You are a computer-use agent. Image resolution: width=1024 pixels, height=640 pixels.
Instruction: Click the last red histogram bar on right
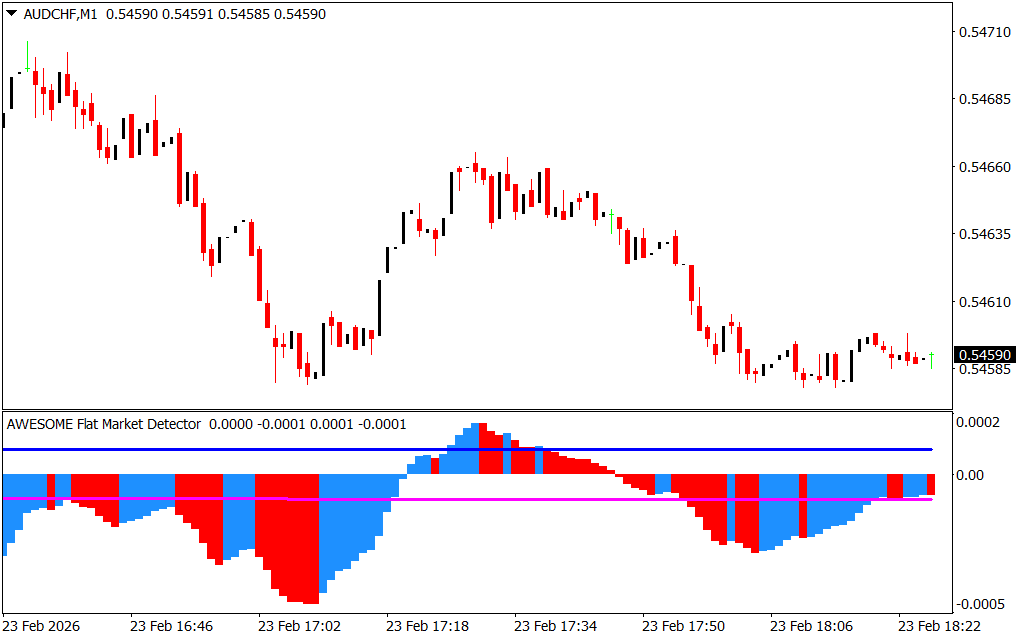(931, 485)
